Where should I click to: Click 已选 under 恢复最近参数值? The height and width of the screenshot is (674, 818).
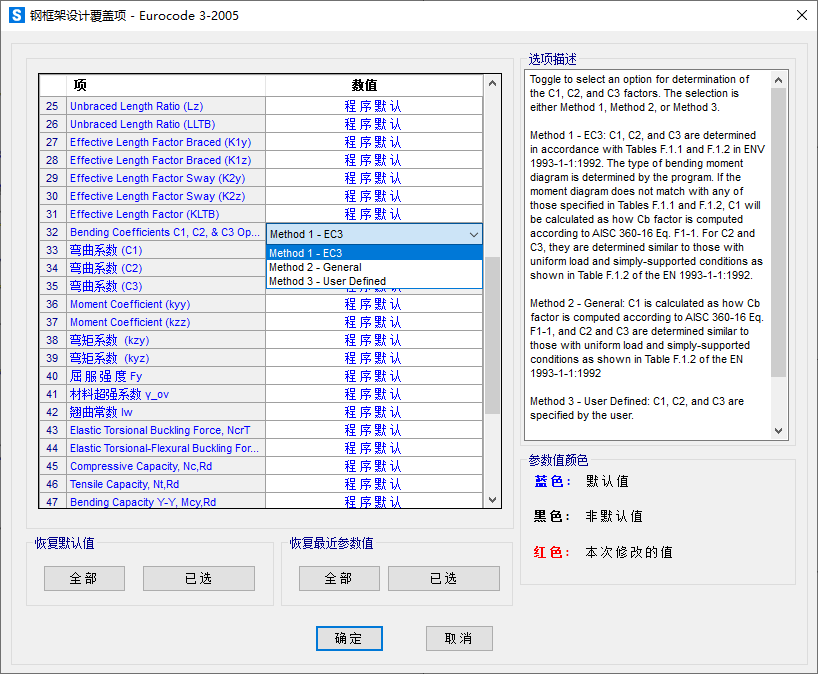point(443,578)
